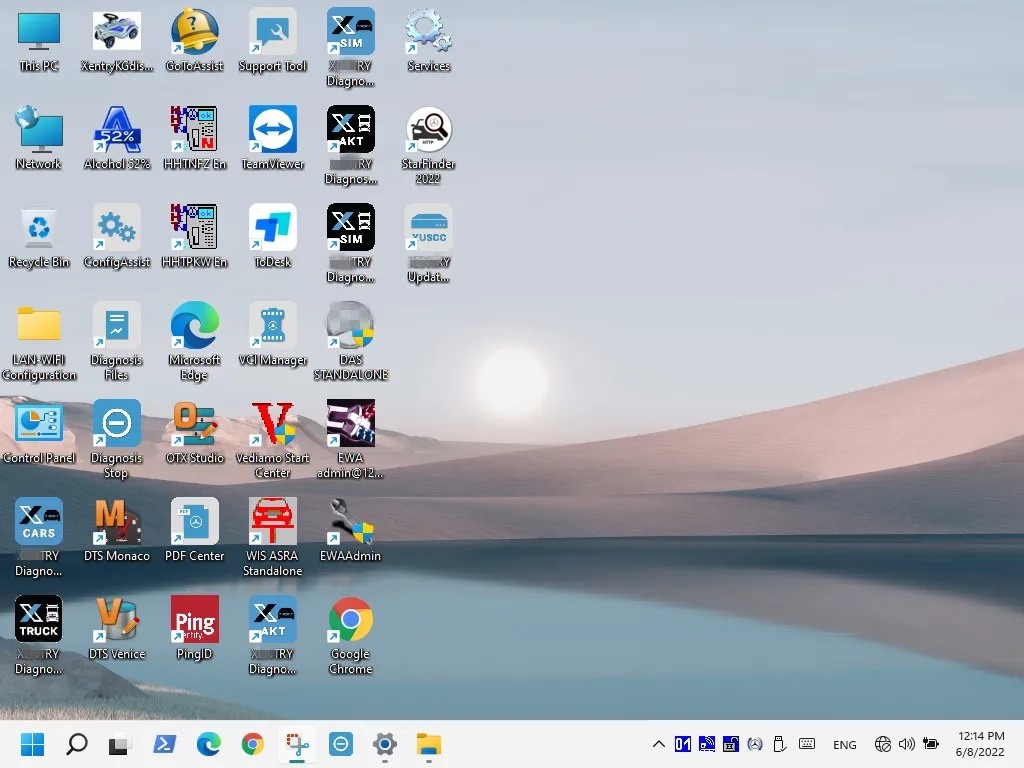1024x768 pixels.
Task: Select the PingID desktop shortcut
Action: (194, 621)
